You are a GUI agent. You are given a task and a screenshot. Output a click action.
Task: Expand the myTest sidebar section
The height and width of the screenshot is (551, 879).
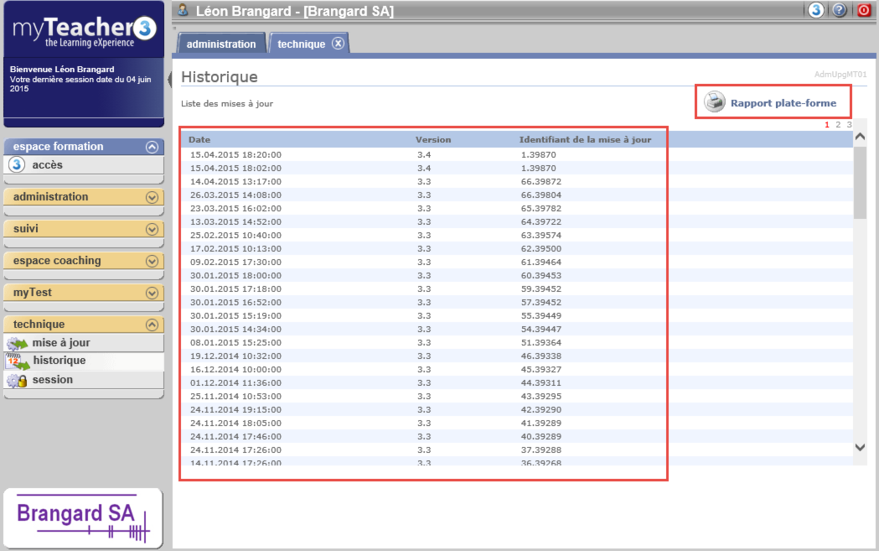tap(152, 293)
